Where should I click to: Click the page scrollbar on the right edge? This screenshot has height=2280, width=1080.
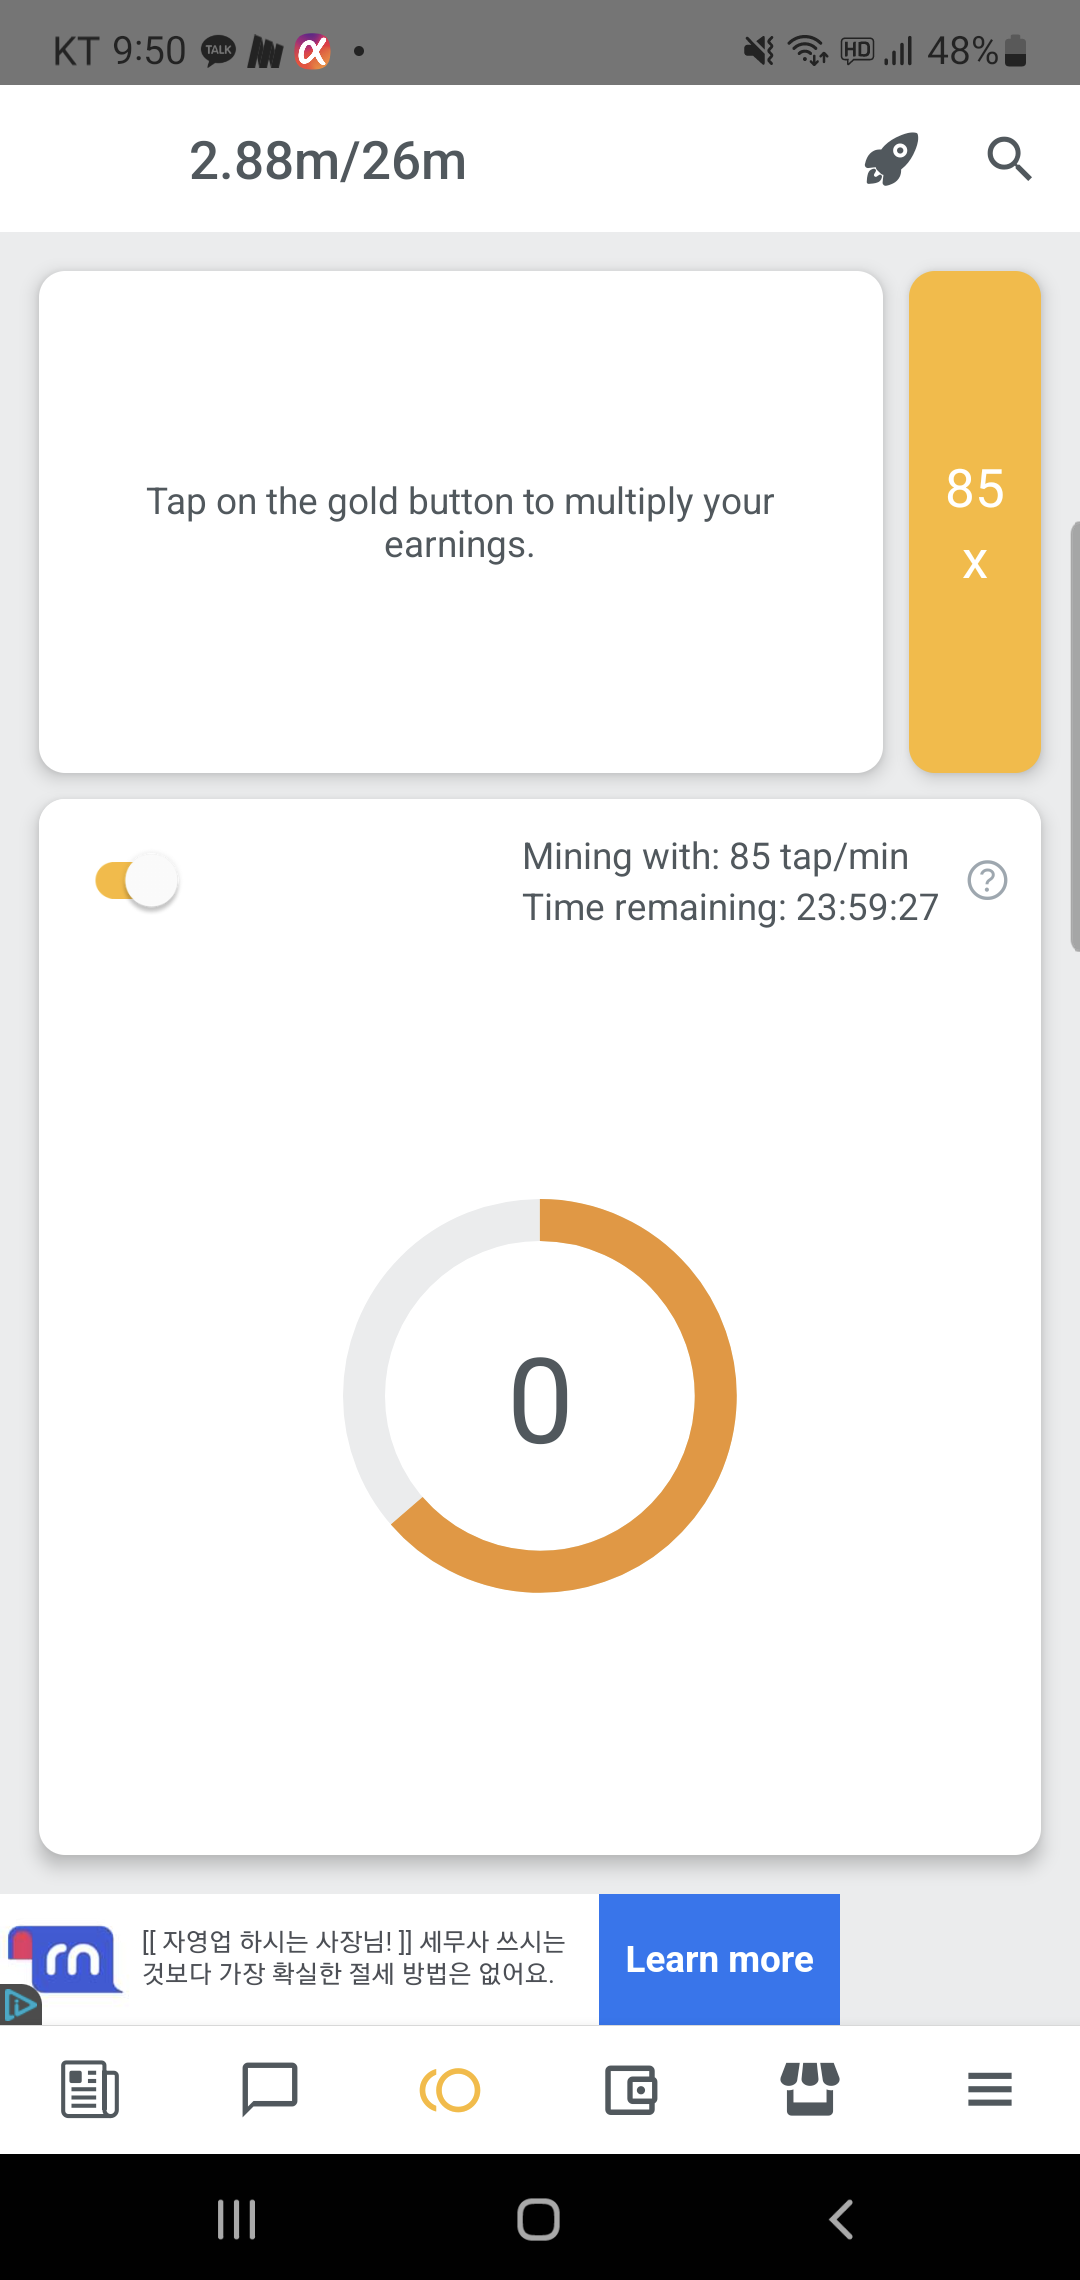1074,735
